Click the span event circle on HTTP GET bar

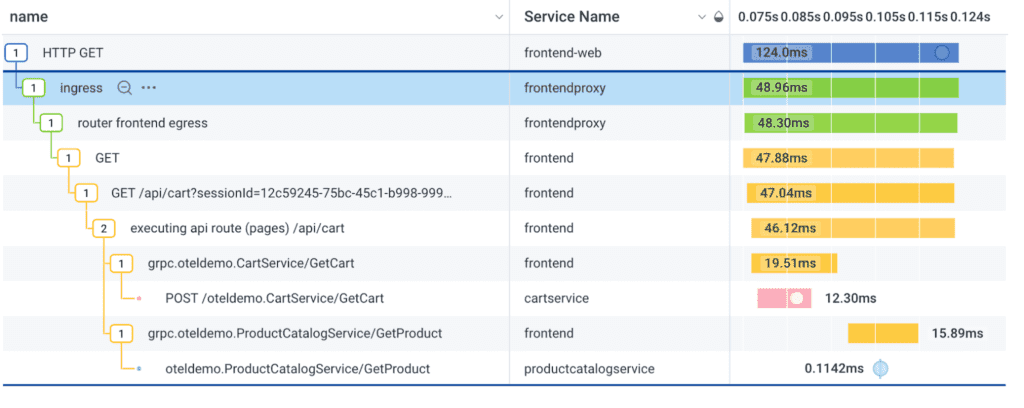point(941,52)
